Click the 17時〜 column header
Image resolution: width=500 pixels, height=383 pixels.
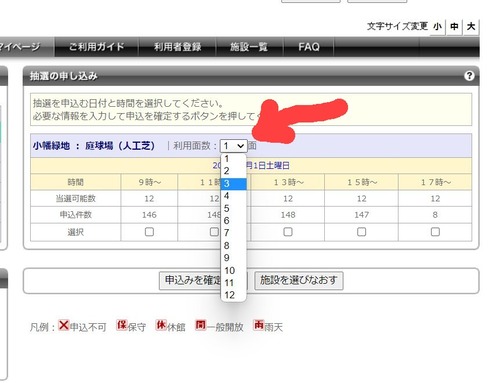[435, 182]
